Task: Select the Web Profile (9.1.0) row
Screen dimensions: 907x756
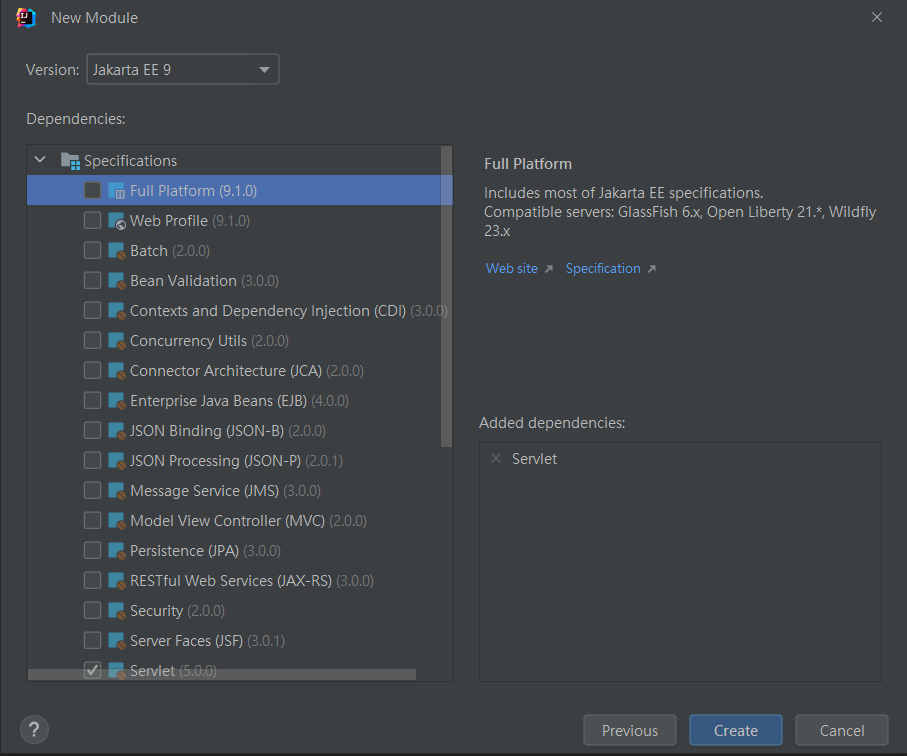Action: [x=239, y=221]
